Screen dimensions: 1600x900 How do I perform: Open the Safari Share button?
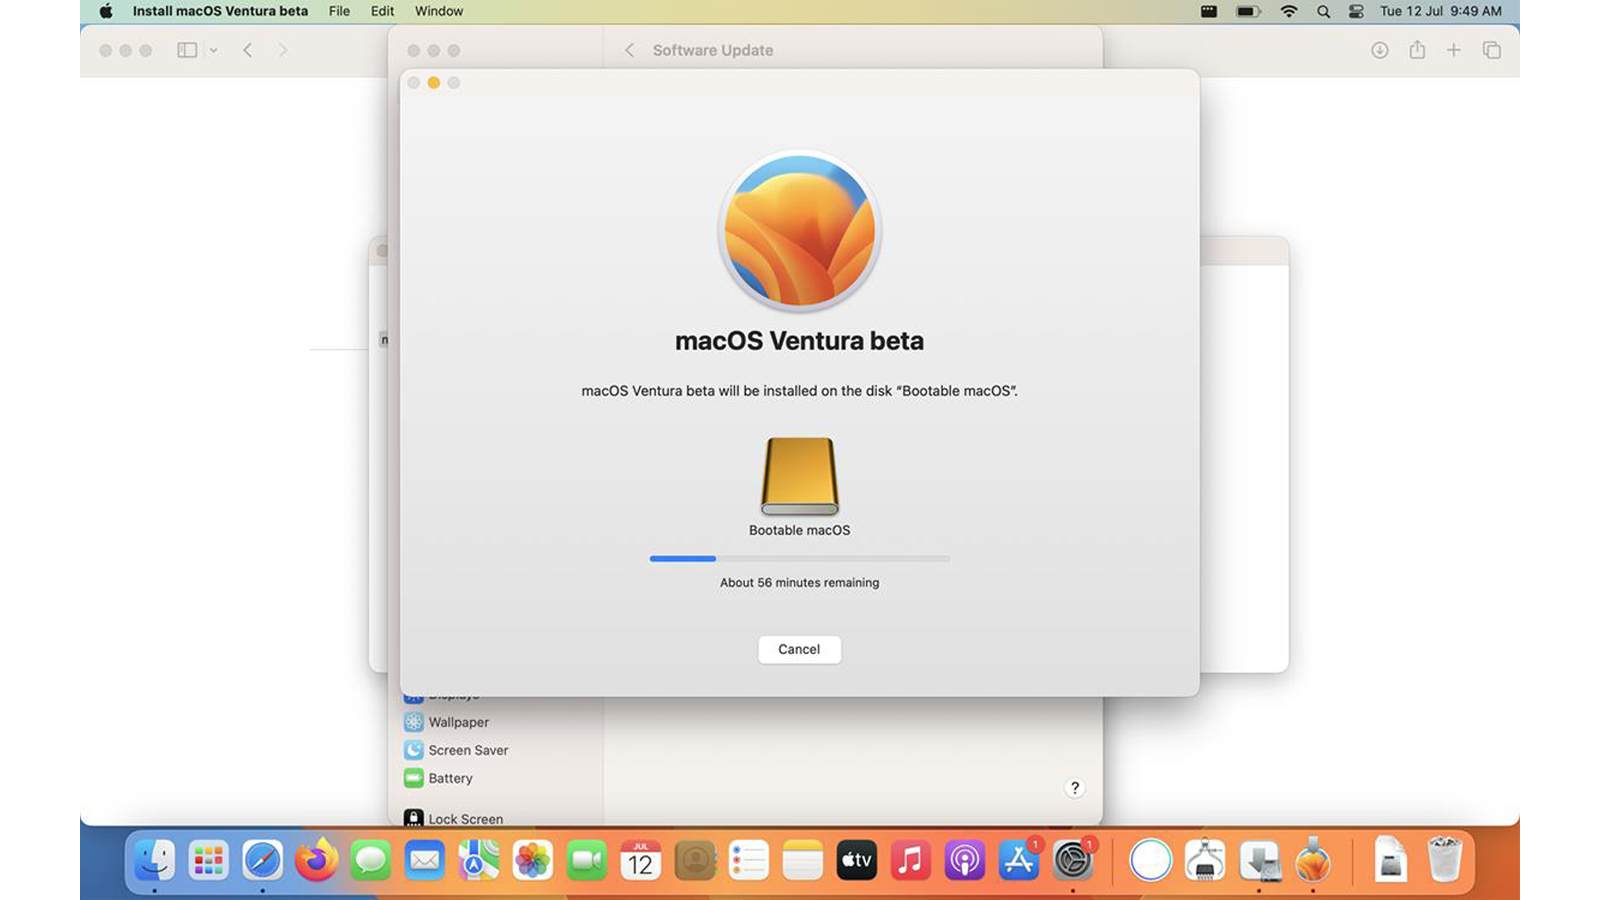[1417, 49]
